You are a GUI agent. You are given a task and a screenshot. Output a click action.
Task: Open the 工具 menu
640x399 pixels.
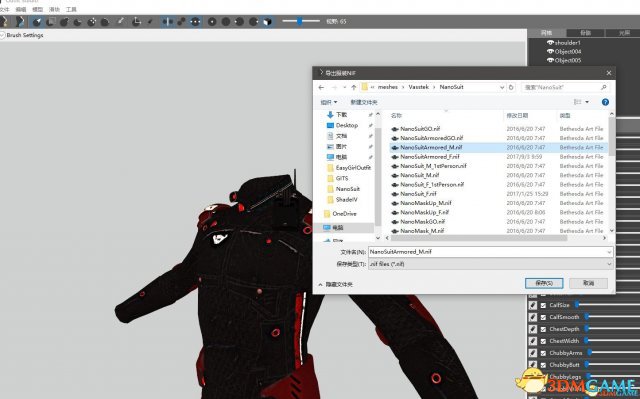tap(71, 9)
